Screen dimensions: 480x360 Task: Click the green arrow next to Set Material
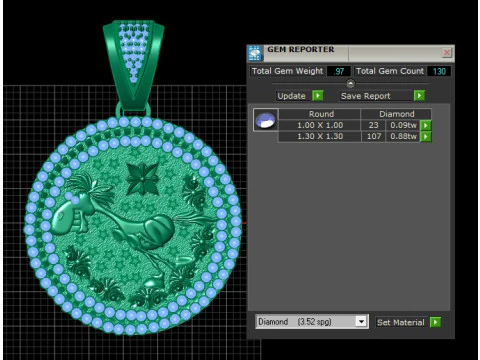[x=435, y=322]
